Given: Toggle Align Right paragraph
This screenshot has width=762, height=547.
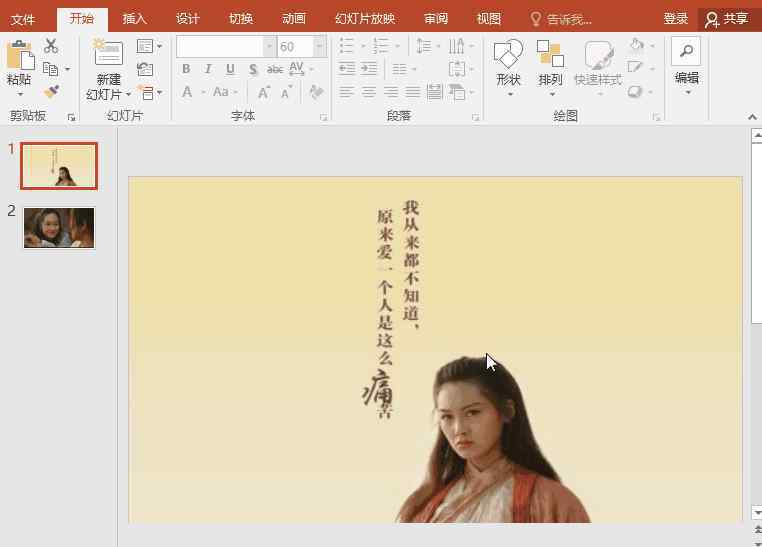Looking at the screenshot, I should click(x=391, y=92).
